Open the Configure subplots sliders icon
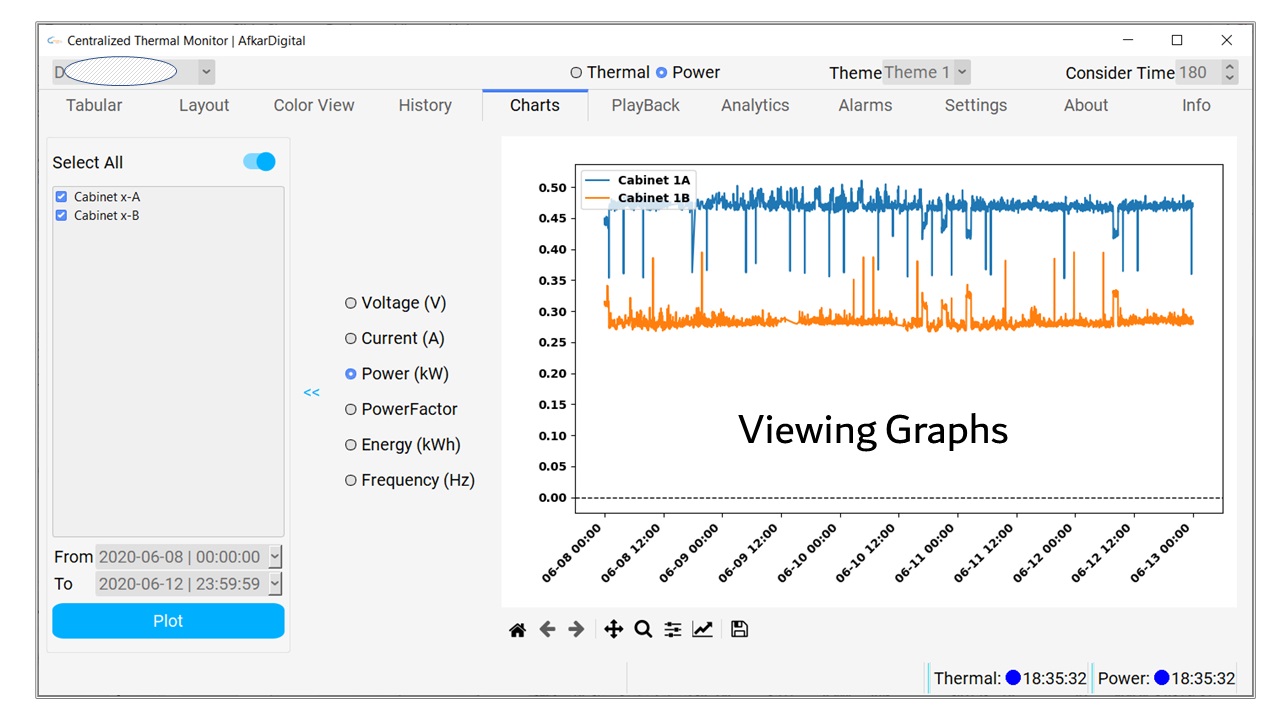This screenshot has width=1280, height=720. (673, 629)
